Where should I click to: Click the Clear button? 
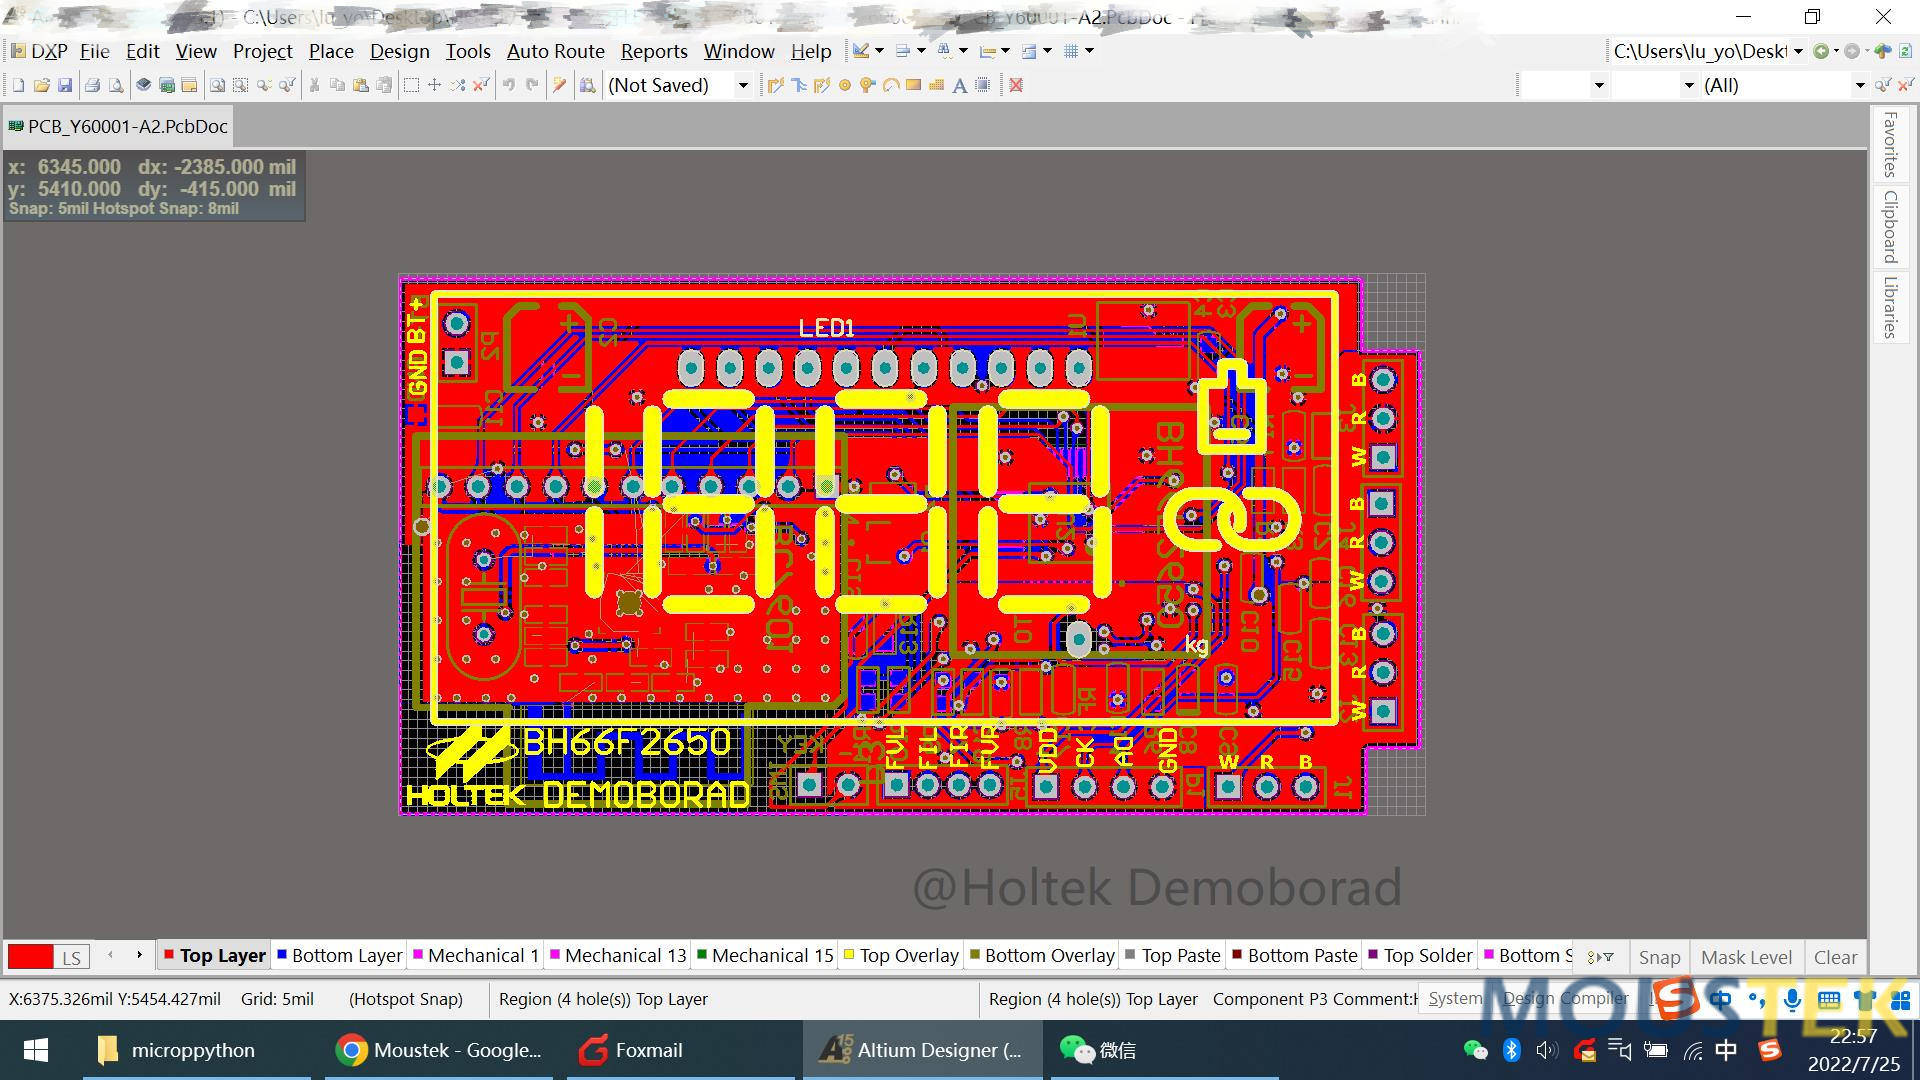1835,957
